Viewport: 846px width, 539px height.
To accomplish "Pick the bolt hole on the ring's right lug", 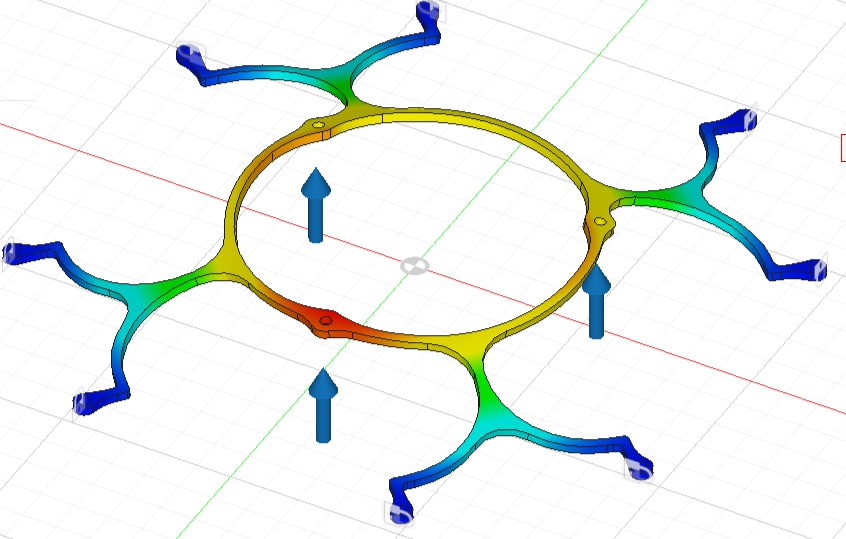I will pyautogui.click(x=600, y=221).
